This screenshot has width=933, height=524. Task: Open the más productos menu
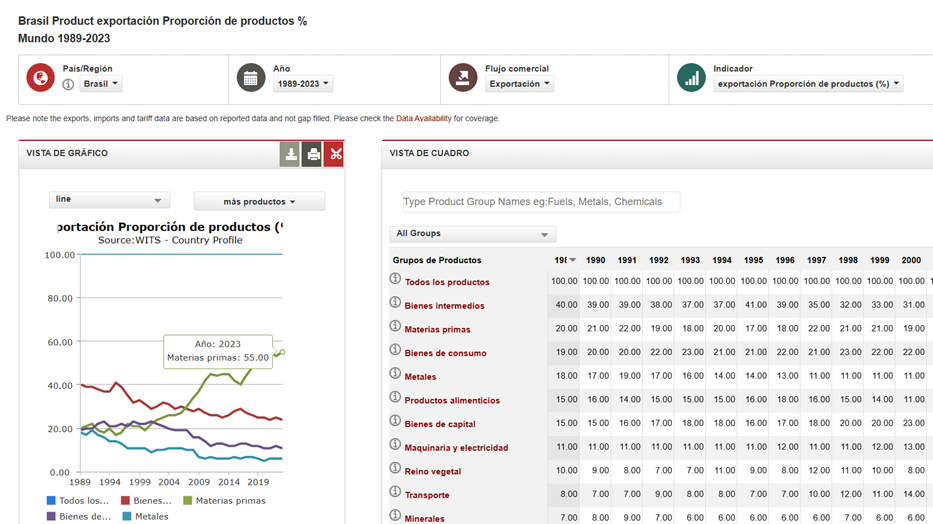click(259, 201)
